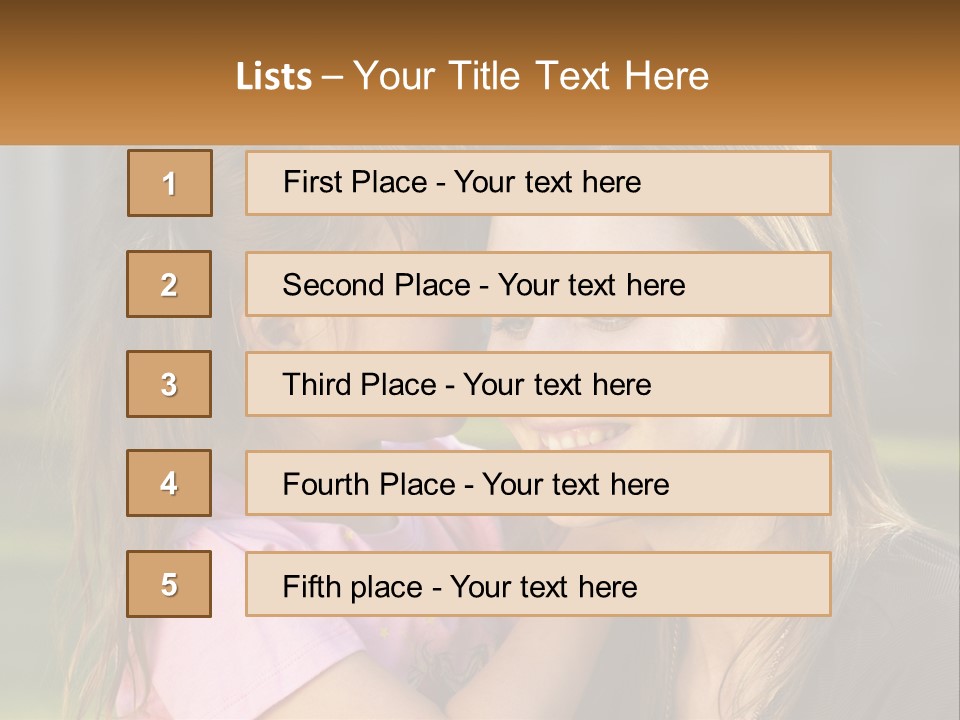Select the Your Title Text Here heading
Screen dimensions: 960x720
click(531, 76)
